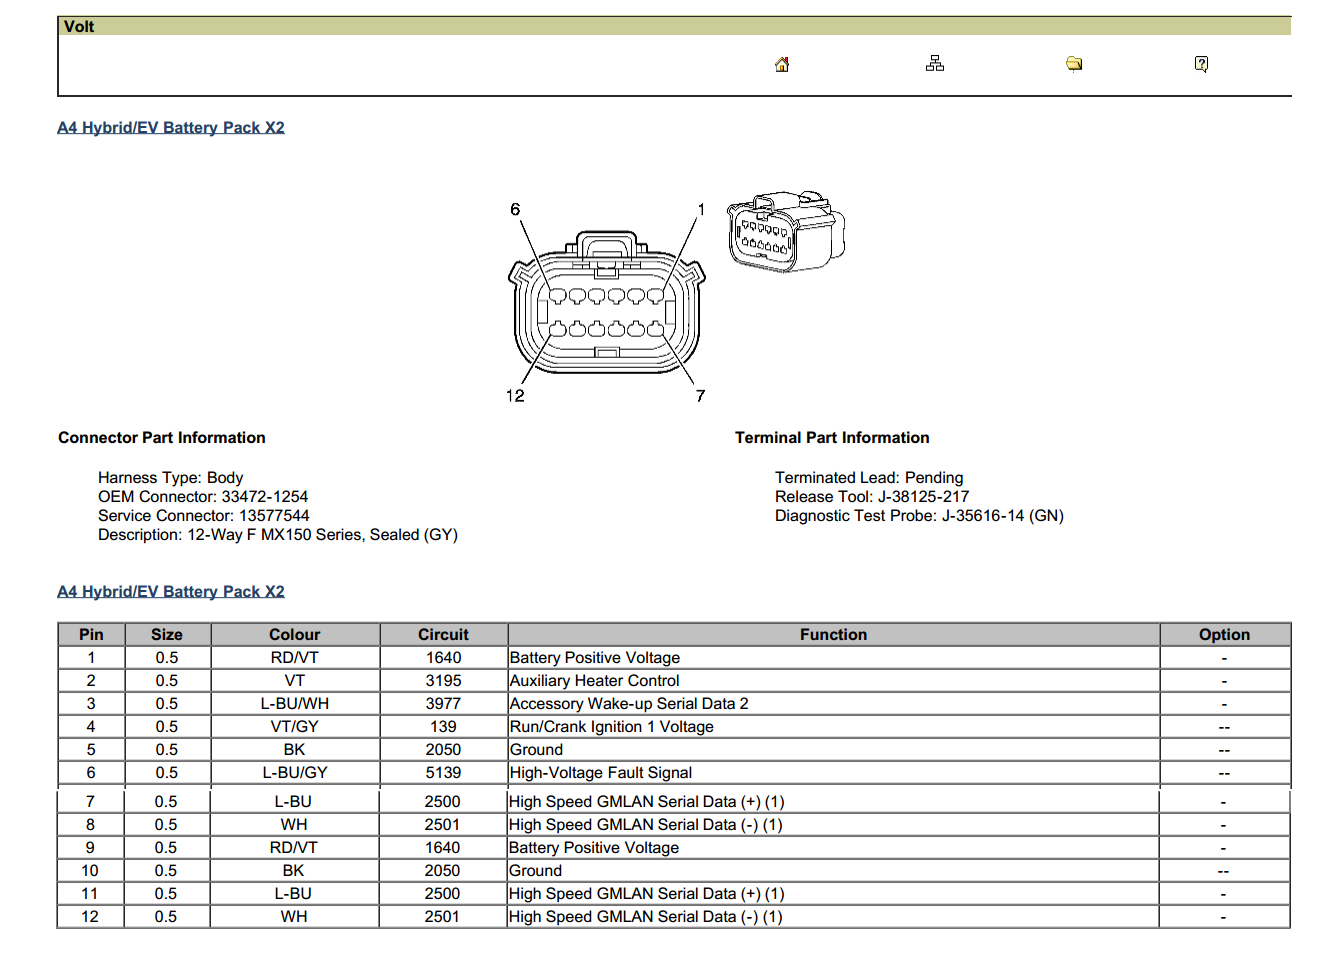This screenshot has height=956, width=1322.
Task: Click the WH colour cell in pin 12 row
Action: click(x=294, y=916)
